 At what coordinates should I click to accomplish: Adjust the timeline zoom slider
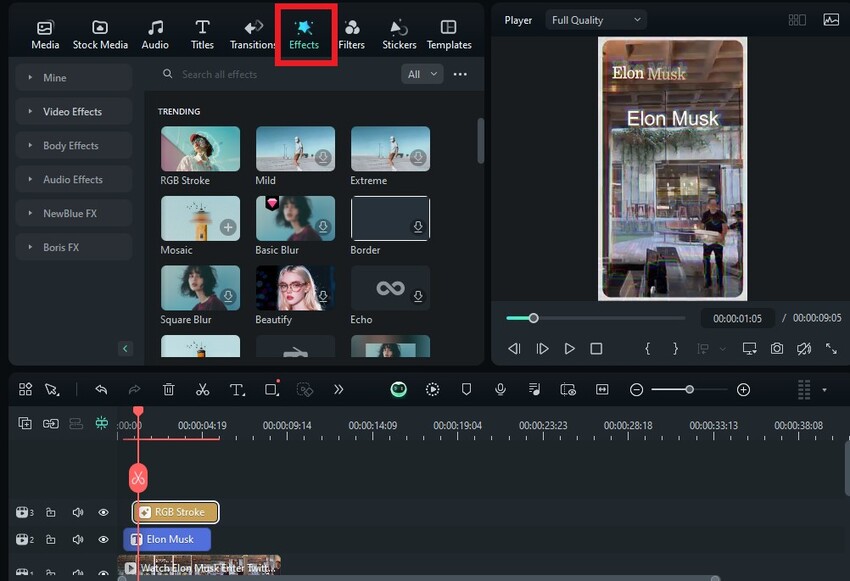[689, 390]
